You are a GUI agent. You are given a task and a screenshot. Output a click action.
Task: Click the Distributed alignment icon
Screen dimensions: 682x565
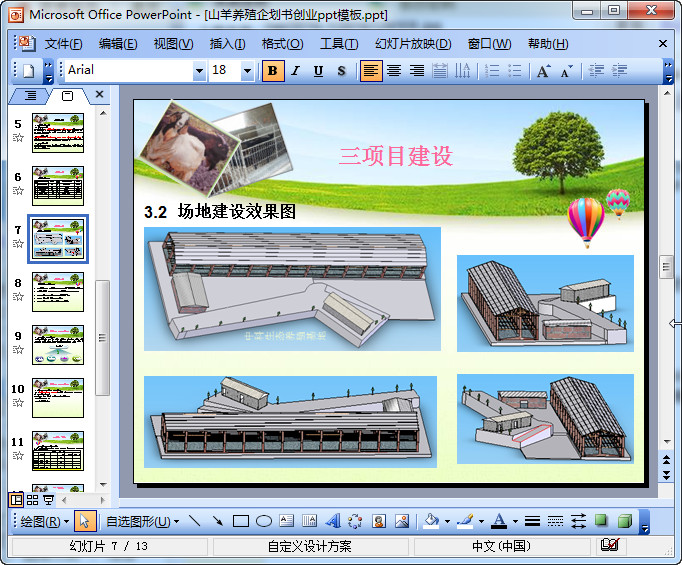440,70
